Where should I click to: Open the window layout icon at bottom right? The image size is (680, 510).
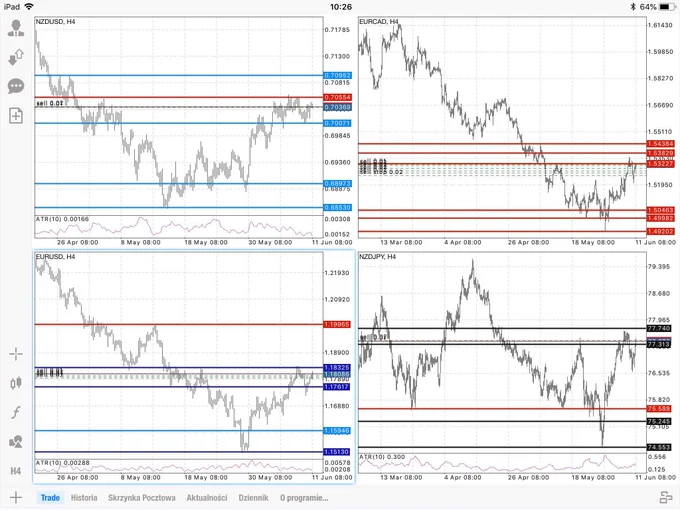[665, 497]
